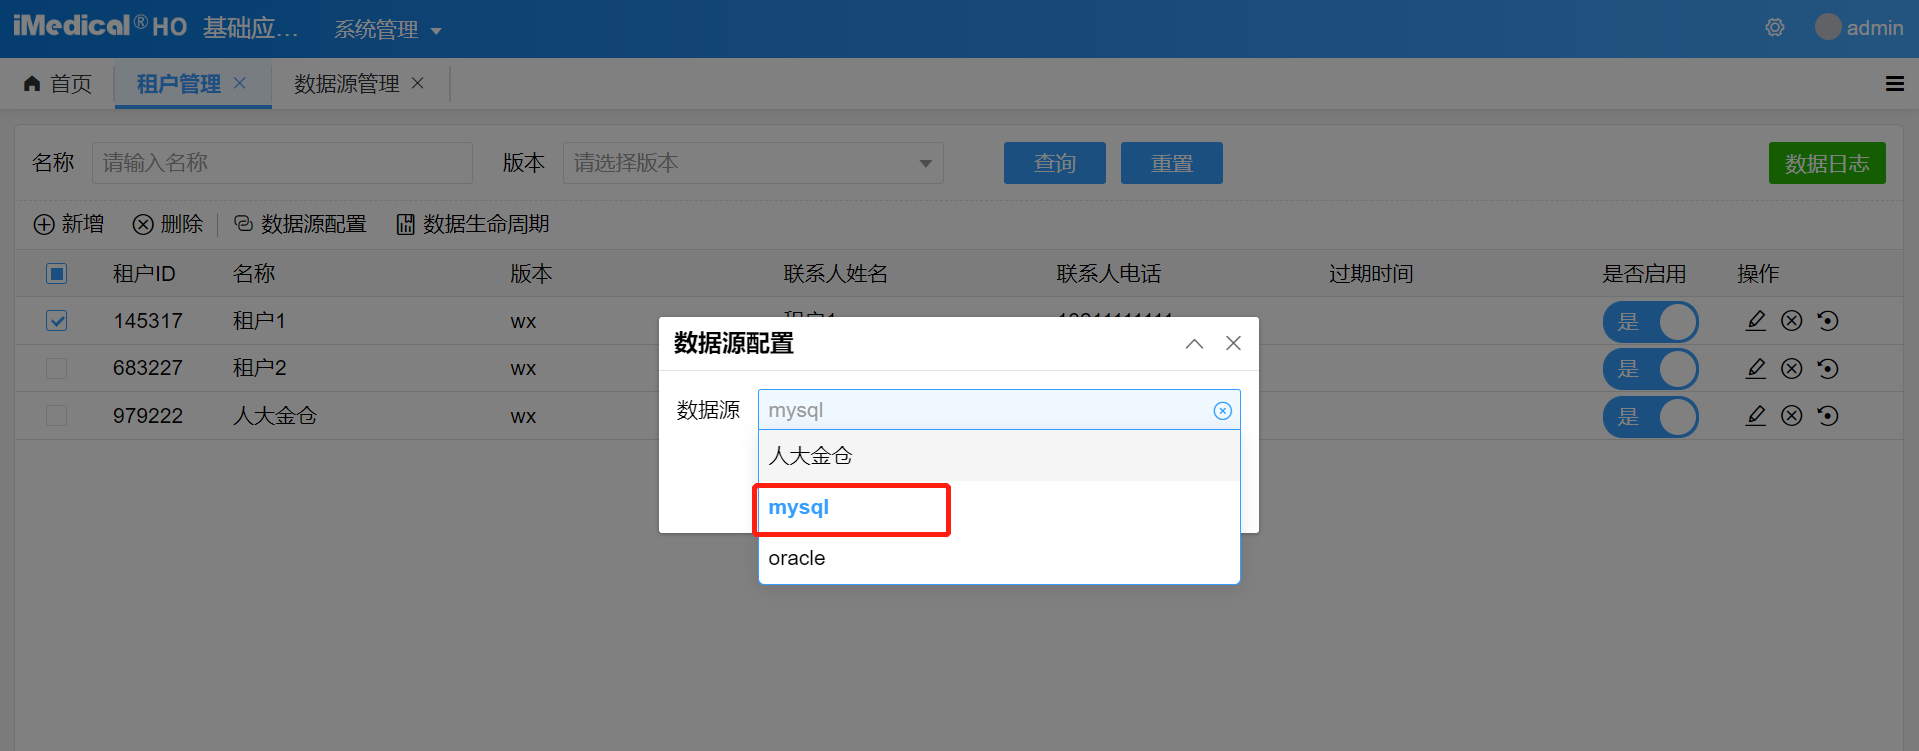The height and width of the screenshot is (751, 1919).
Task: Check the checkbox for tenant 979222
Action: [57, 416]
